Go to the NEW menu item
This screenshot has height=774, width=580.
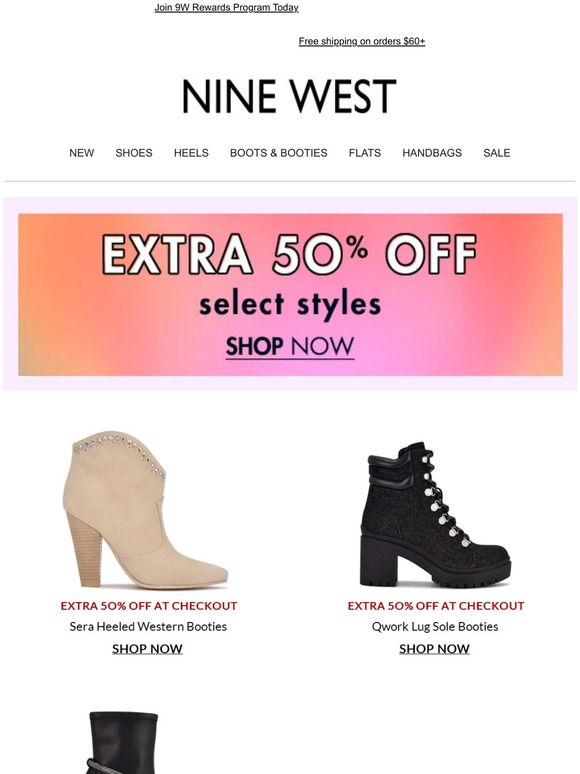[x=81, y=153]
